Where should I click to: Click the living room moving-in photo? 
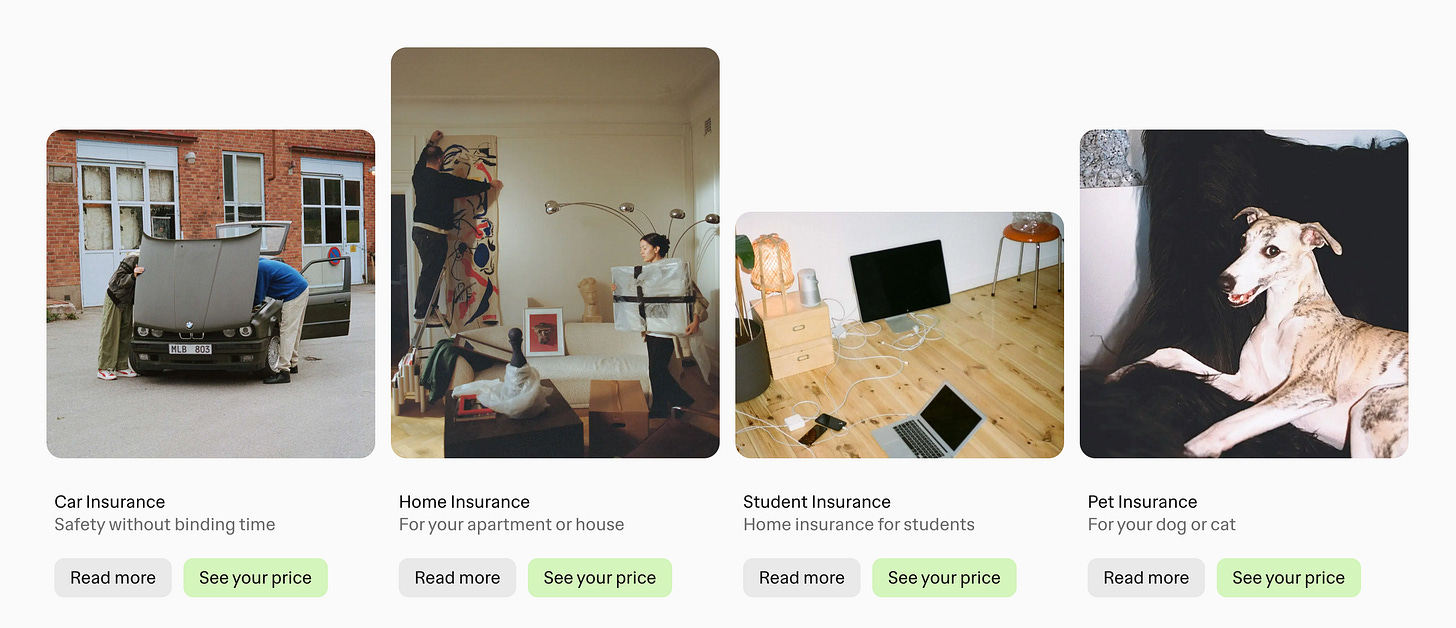pos(555,253)
